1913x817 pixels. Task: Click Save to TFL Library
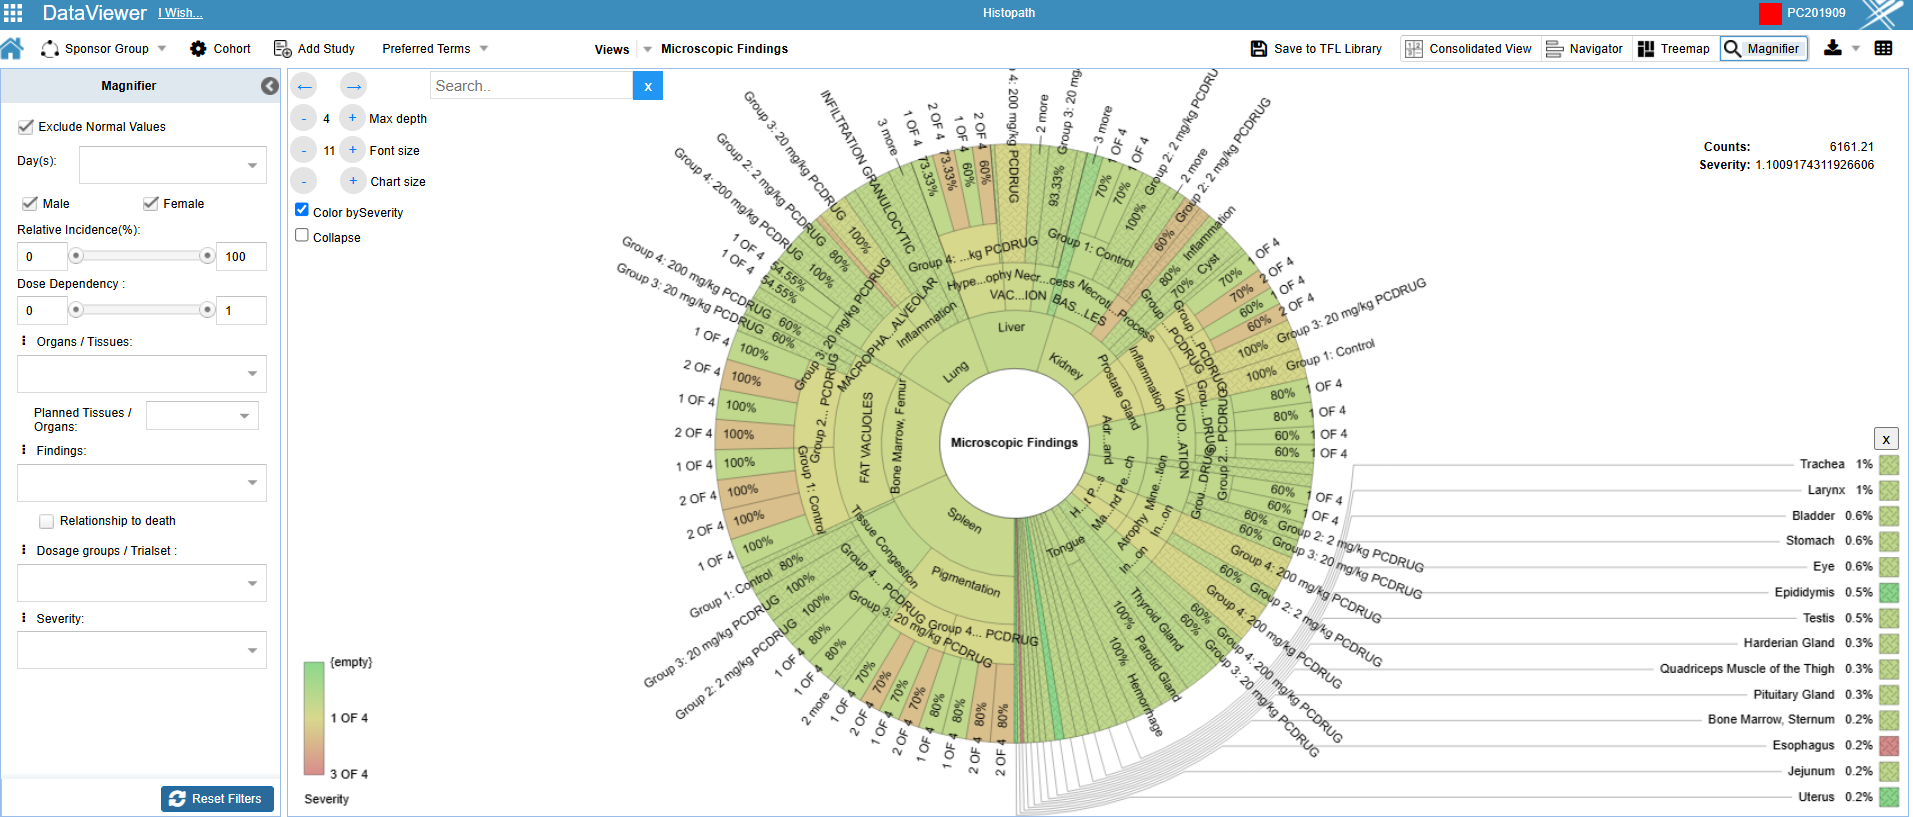point(1316,48)
